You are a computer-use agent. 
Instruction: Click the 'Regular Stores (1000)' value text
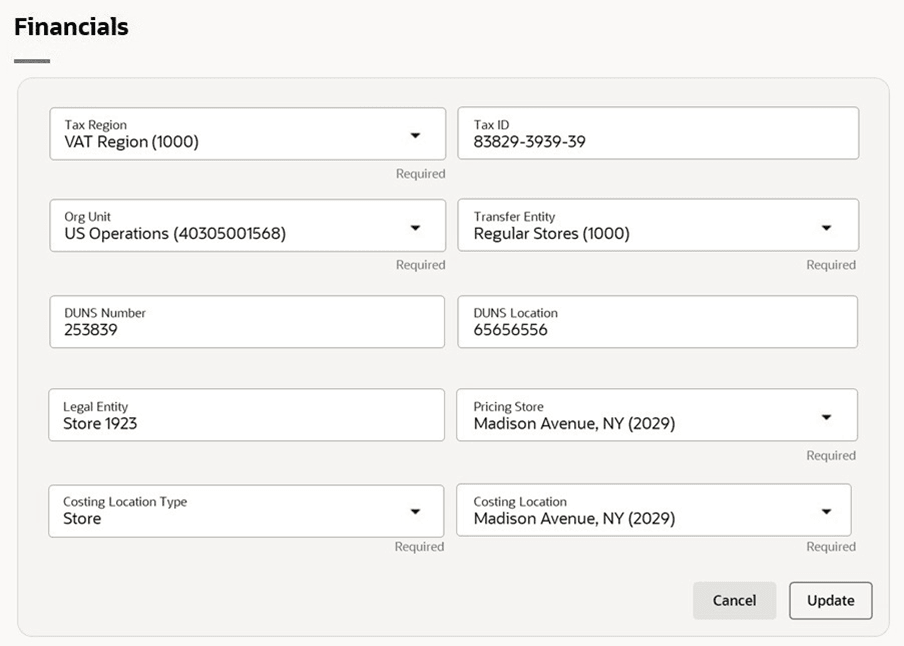[551, 234]
